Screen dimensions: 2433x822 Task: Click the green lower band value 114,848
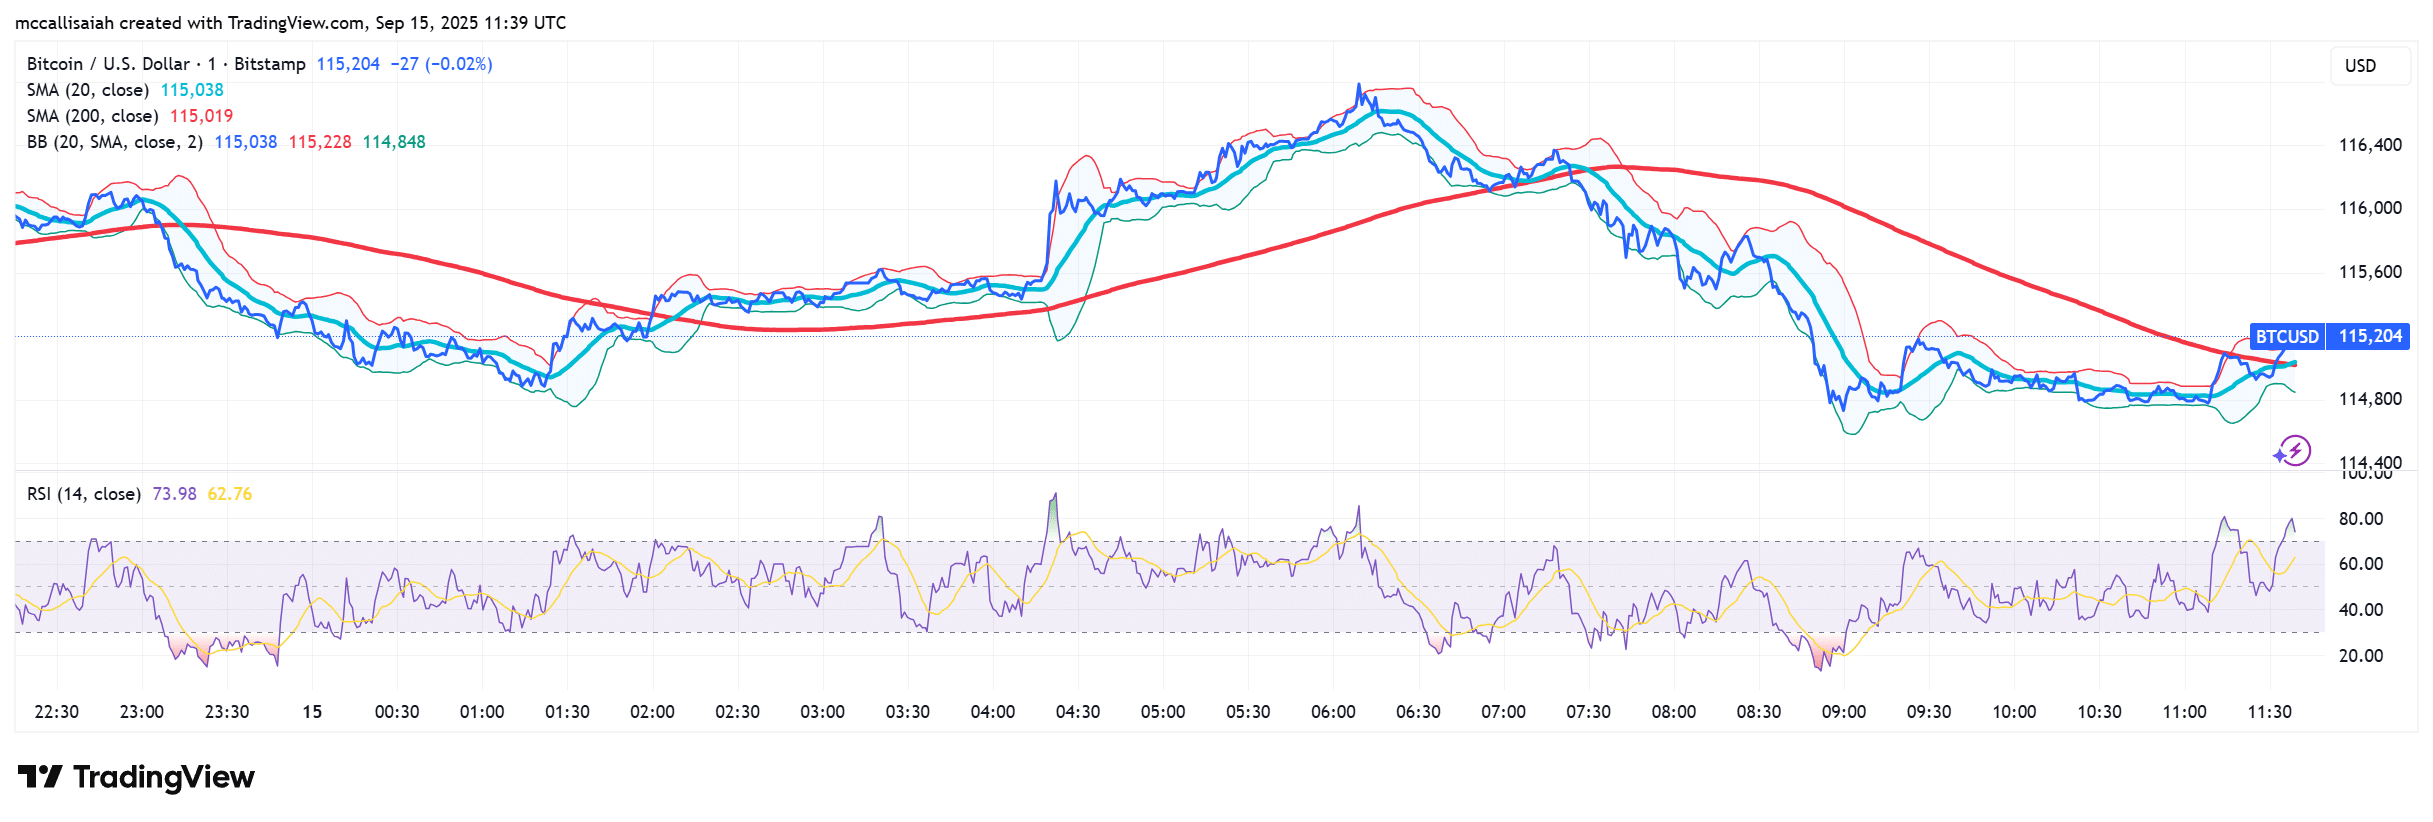394,142
